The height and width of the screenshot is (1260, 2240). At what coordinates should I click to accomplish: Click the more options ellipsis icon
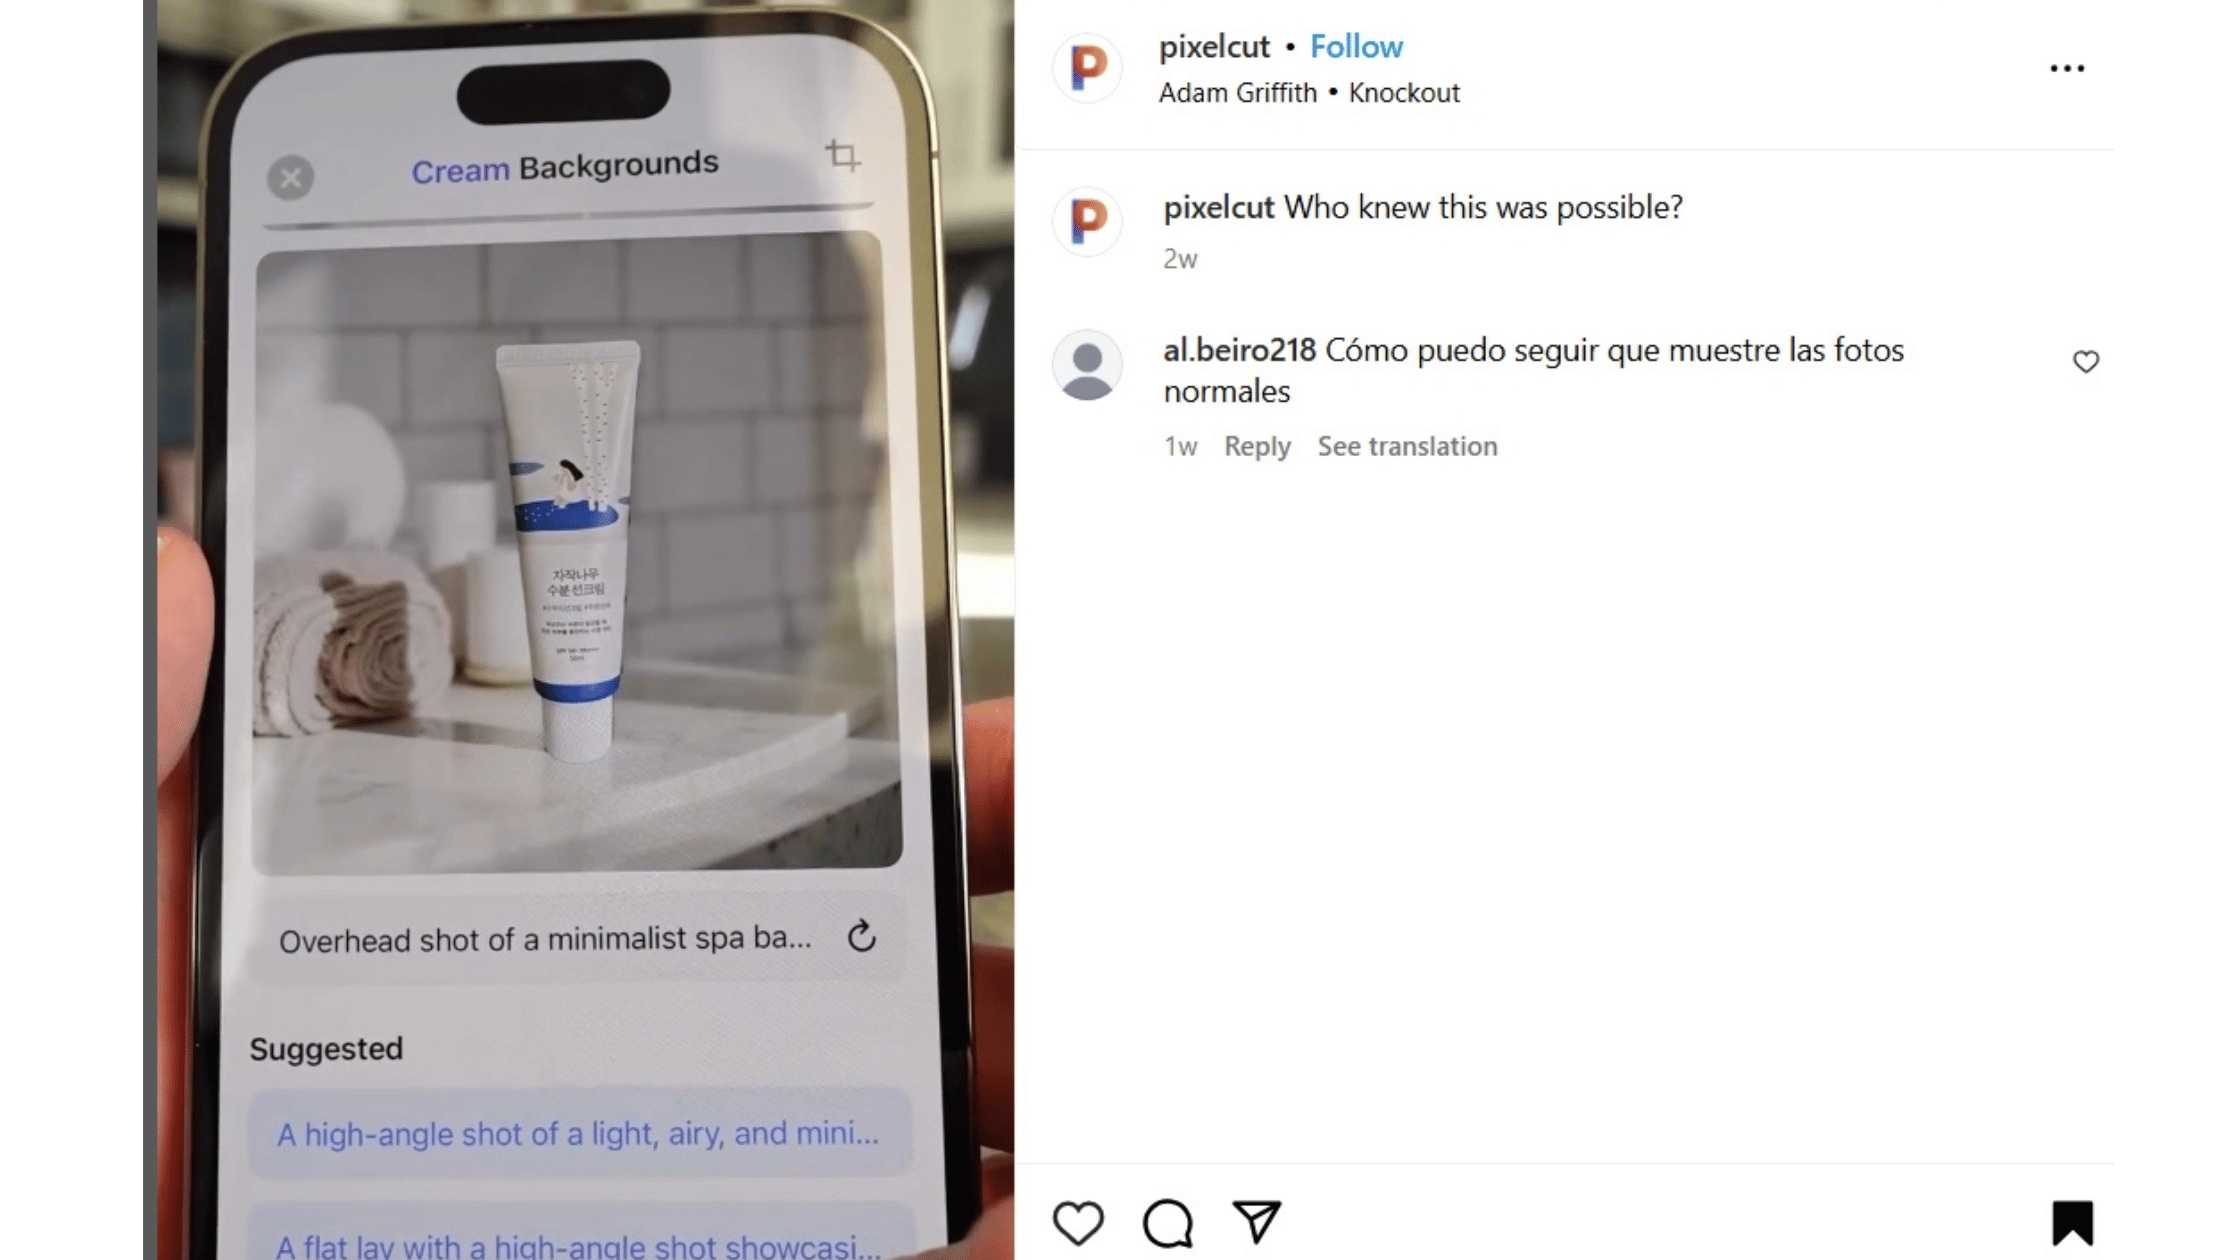click(x=2069, y=68)
